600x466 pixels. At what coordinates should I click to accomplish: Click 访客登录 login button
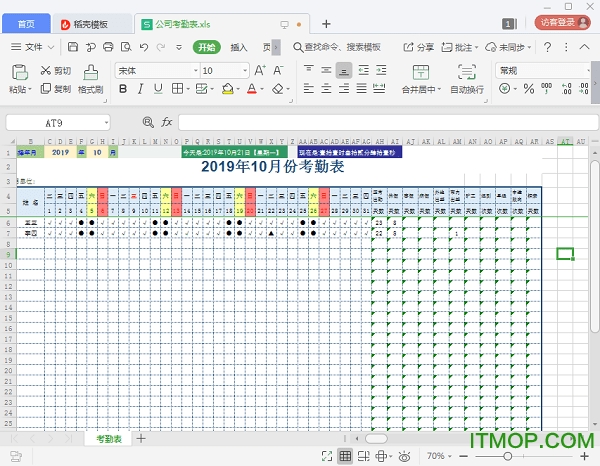pyautogui.click(x=562, y=23)
